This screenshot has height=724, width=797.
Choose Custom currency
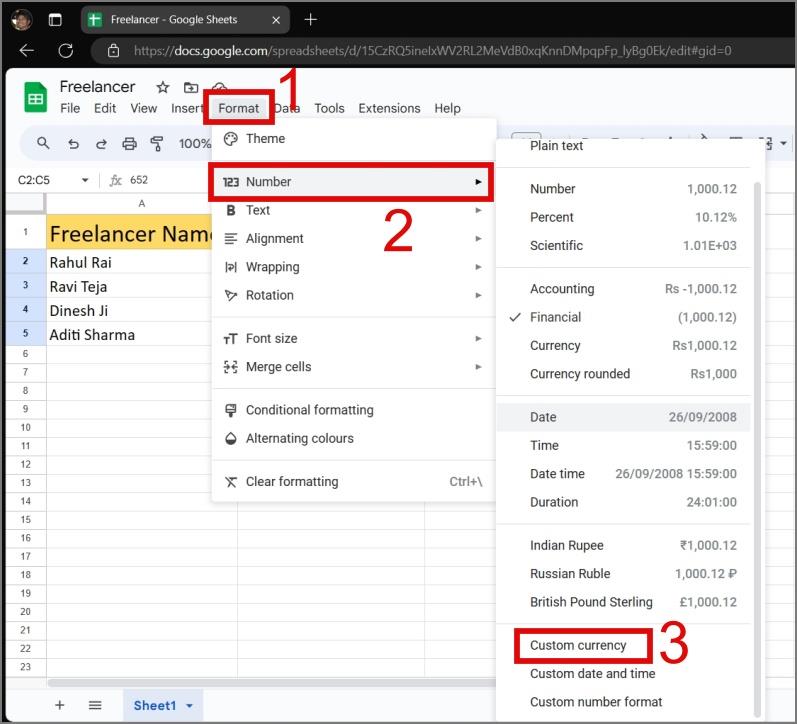point(623,645)
